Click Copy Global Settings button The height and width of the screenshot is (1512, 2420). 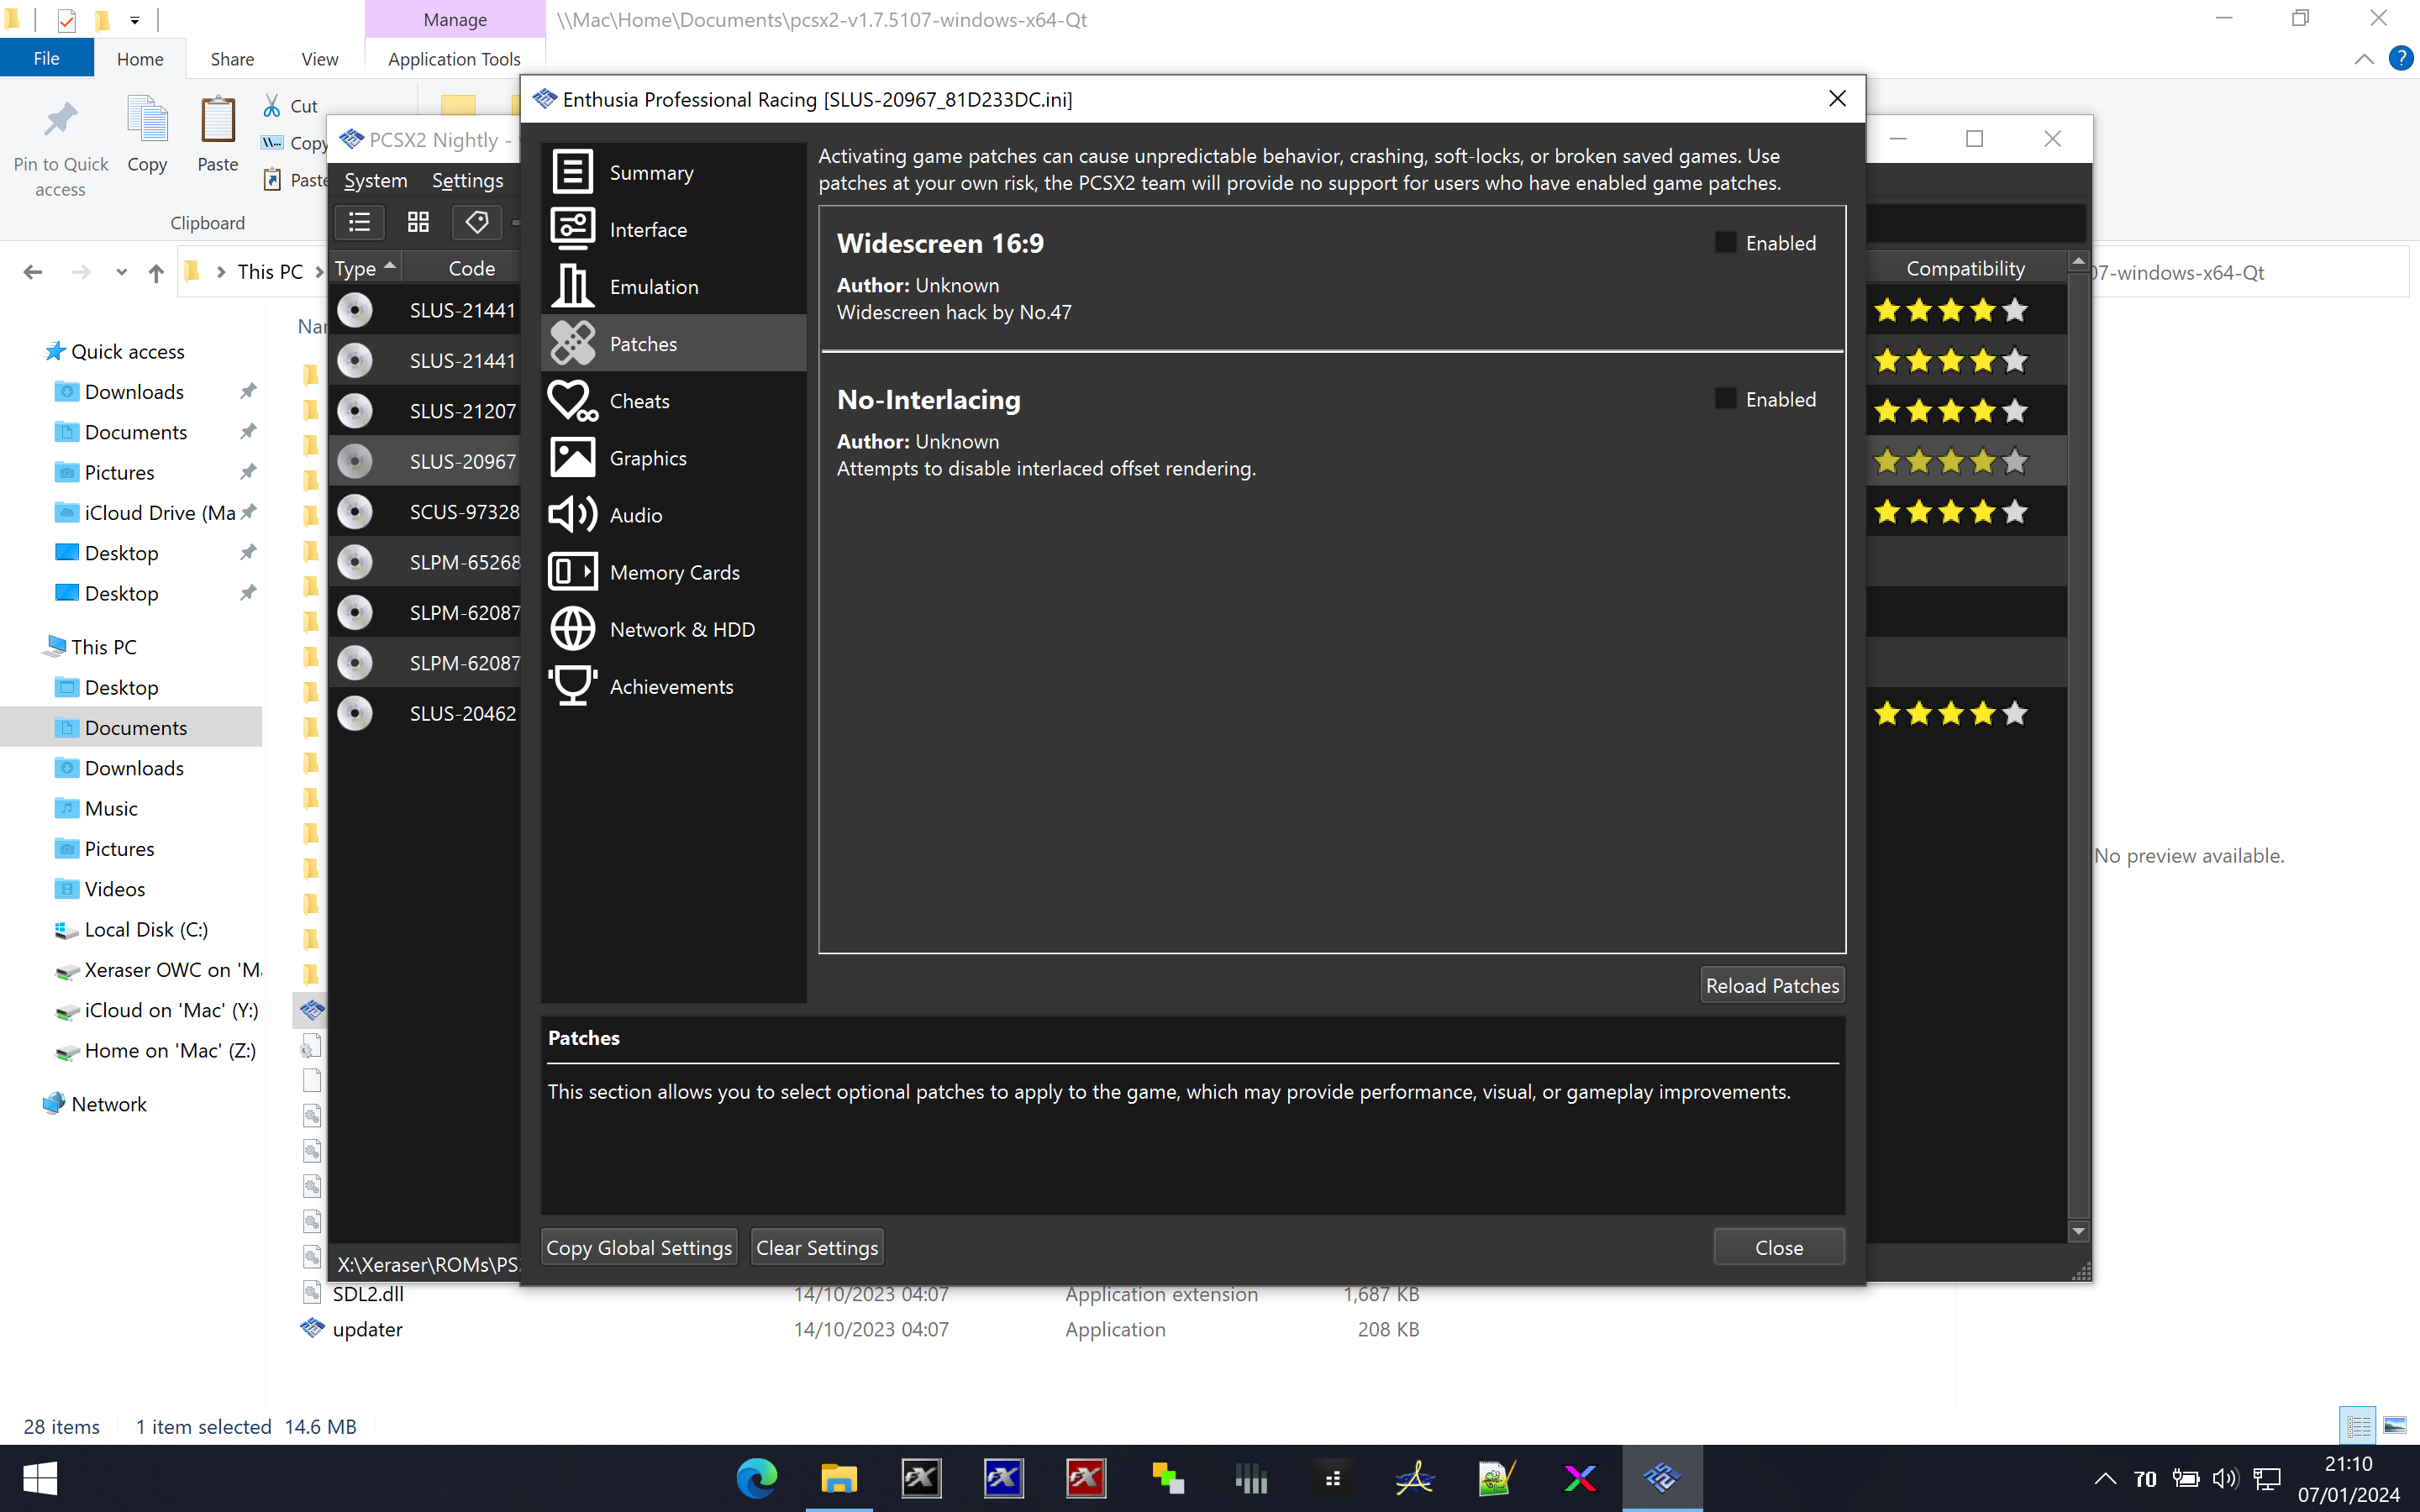639,1247
